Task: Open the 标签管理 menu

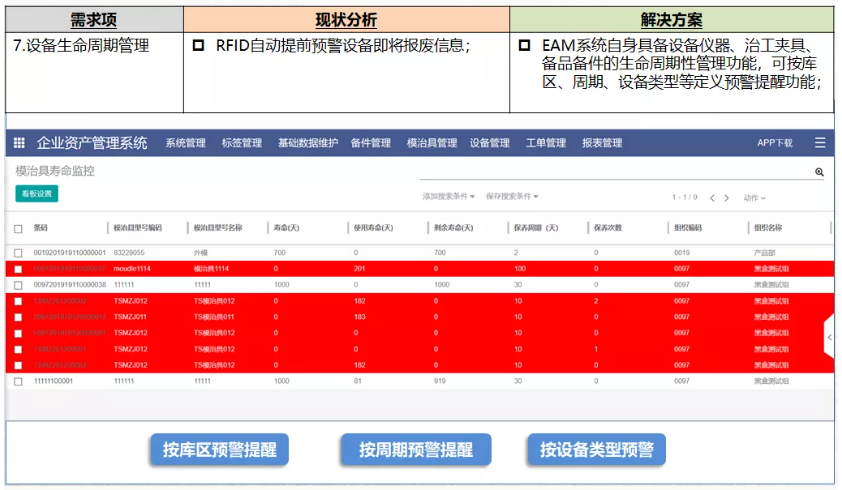Action: (x=242, y=143)
